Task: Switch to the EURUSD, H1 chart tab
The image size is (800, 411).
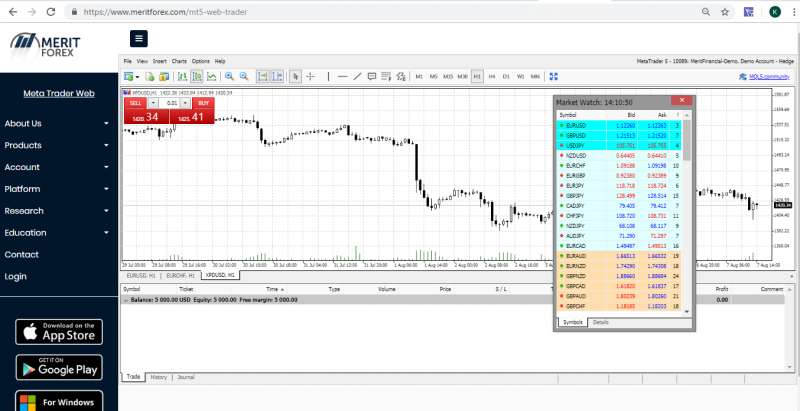Action: click(141, 275)
